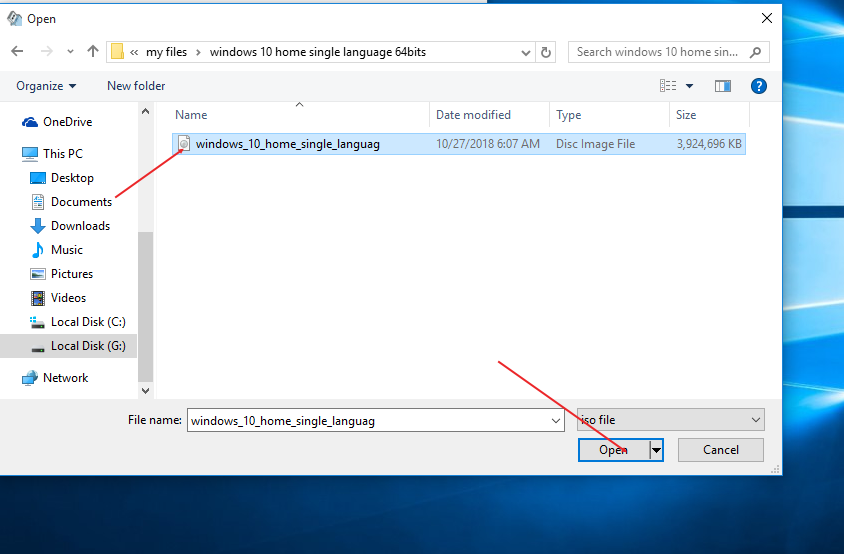Click sidebar scrollbar up arrow
The image size is (844, 554).
[x=145, y=111]
